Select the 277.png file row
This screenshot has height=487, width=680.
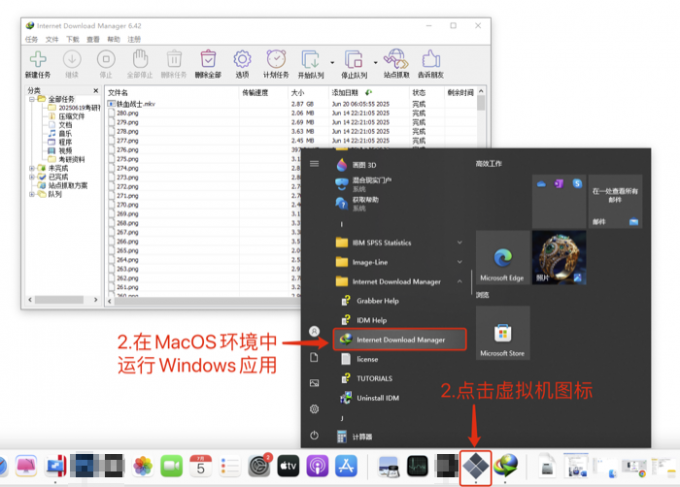291,141
